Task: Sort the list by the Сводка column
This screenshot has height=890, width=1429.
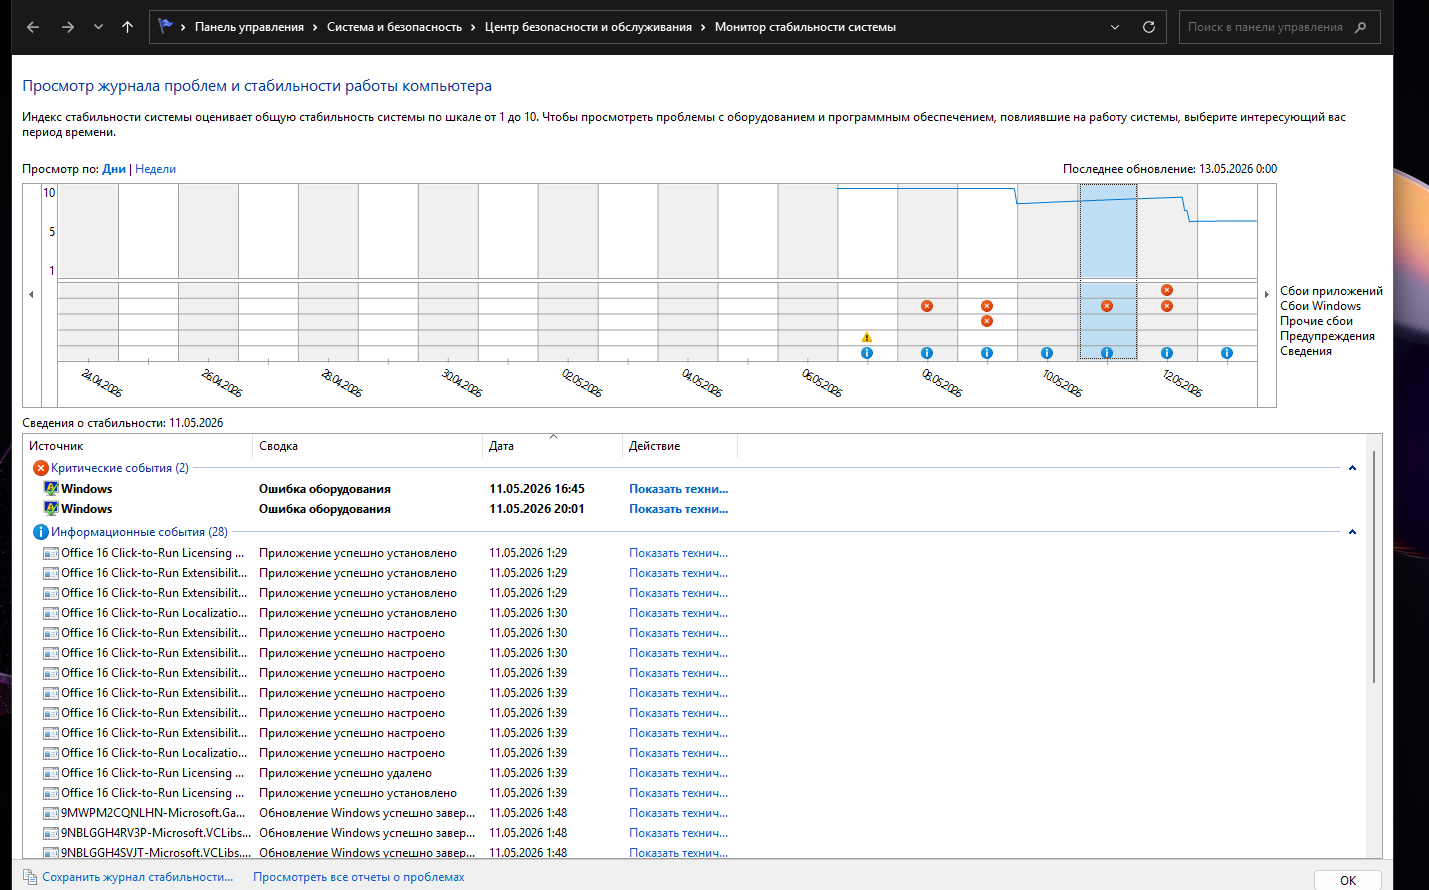Action: point(367,446)
